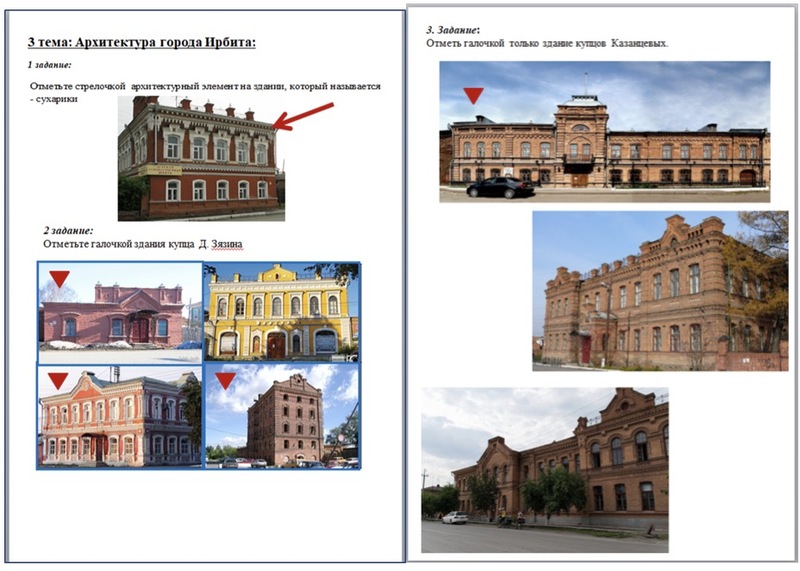The image size is (800, 571).
Task: Click the instruction sentence starting "Отметьте стрелочкой"
Action: click(205, 92)
